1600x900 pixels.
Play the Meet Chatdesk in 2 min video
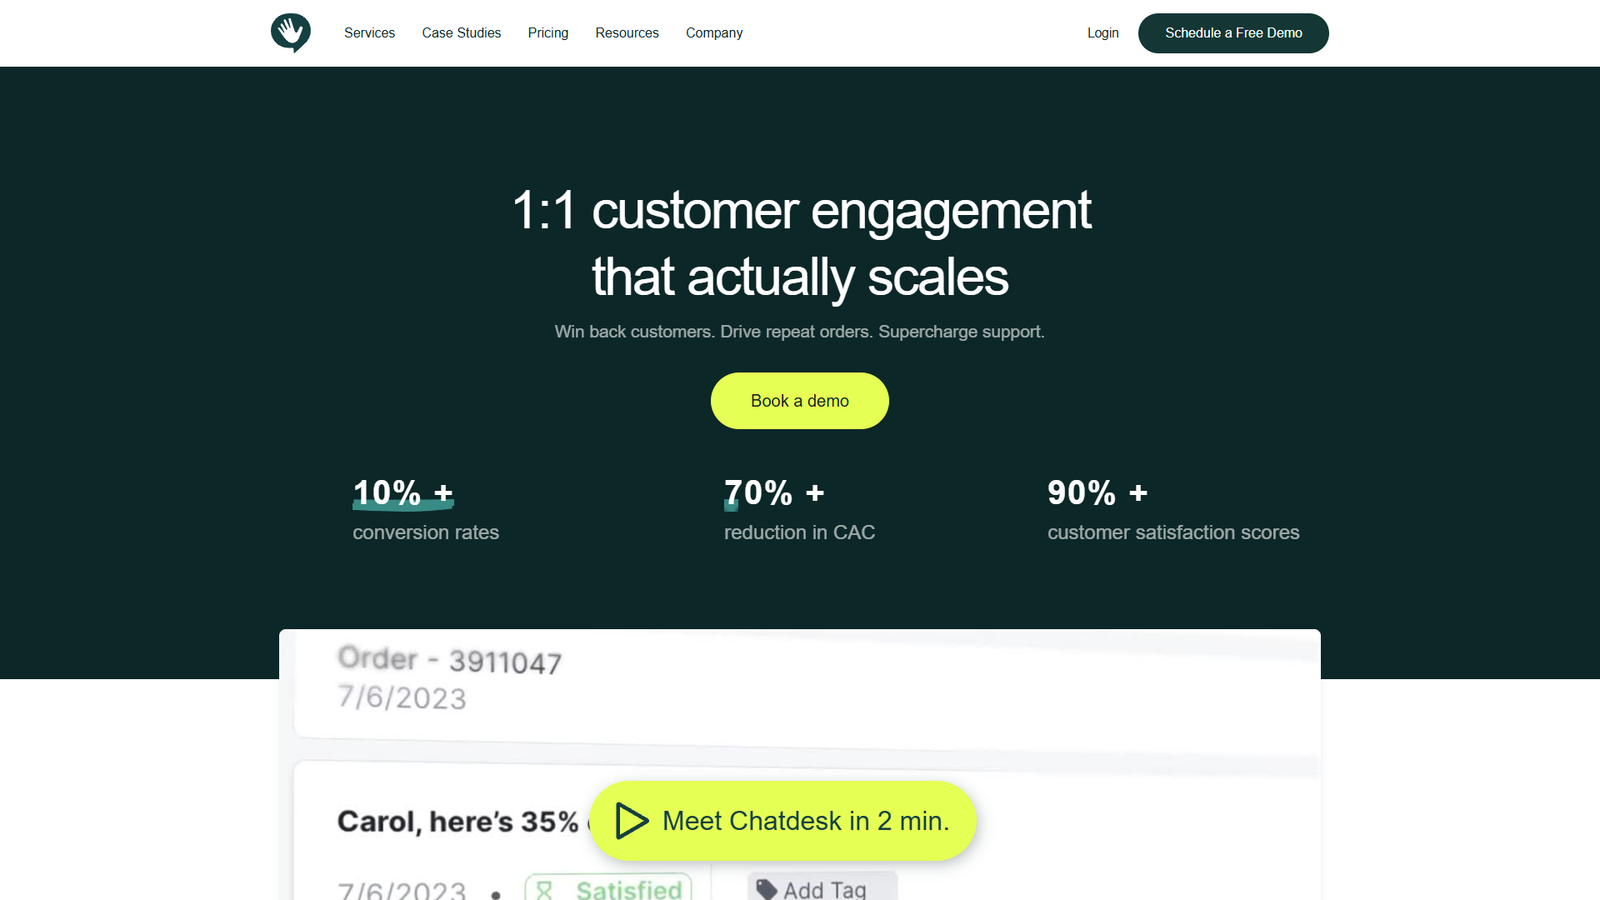[x=783, y=820]
